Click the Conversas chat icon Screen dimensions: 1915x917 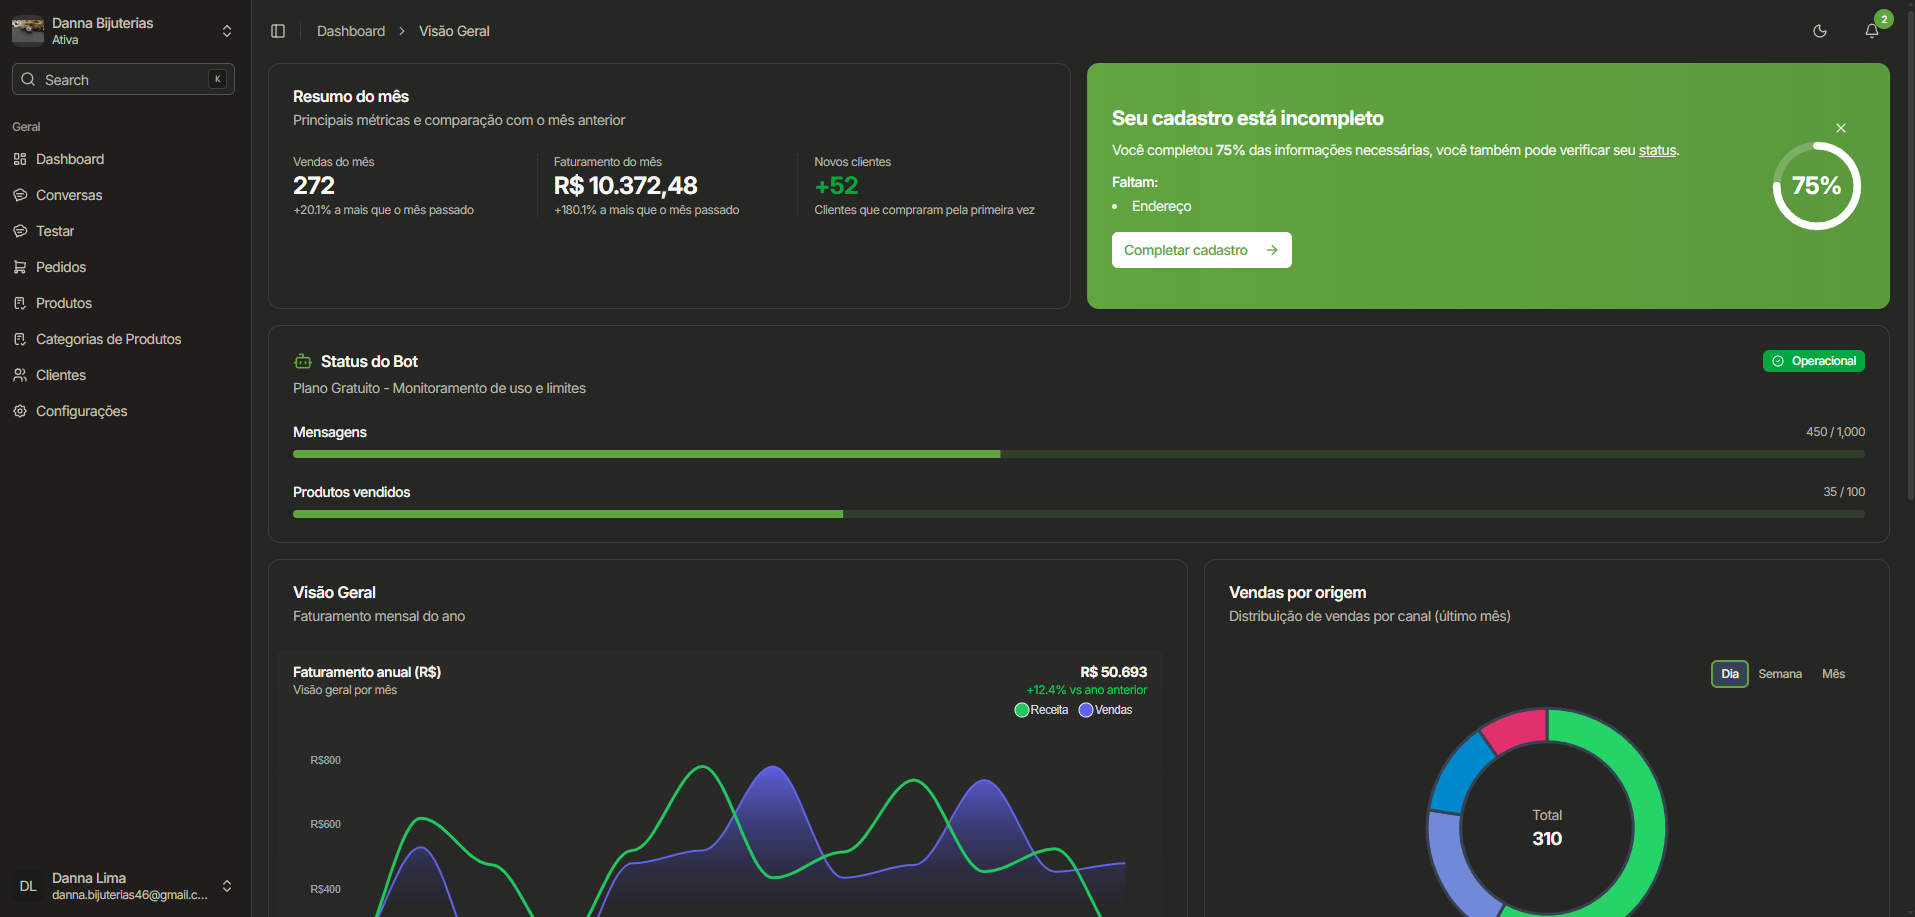20,195
